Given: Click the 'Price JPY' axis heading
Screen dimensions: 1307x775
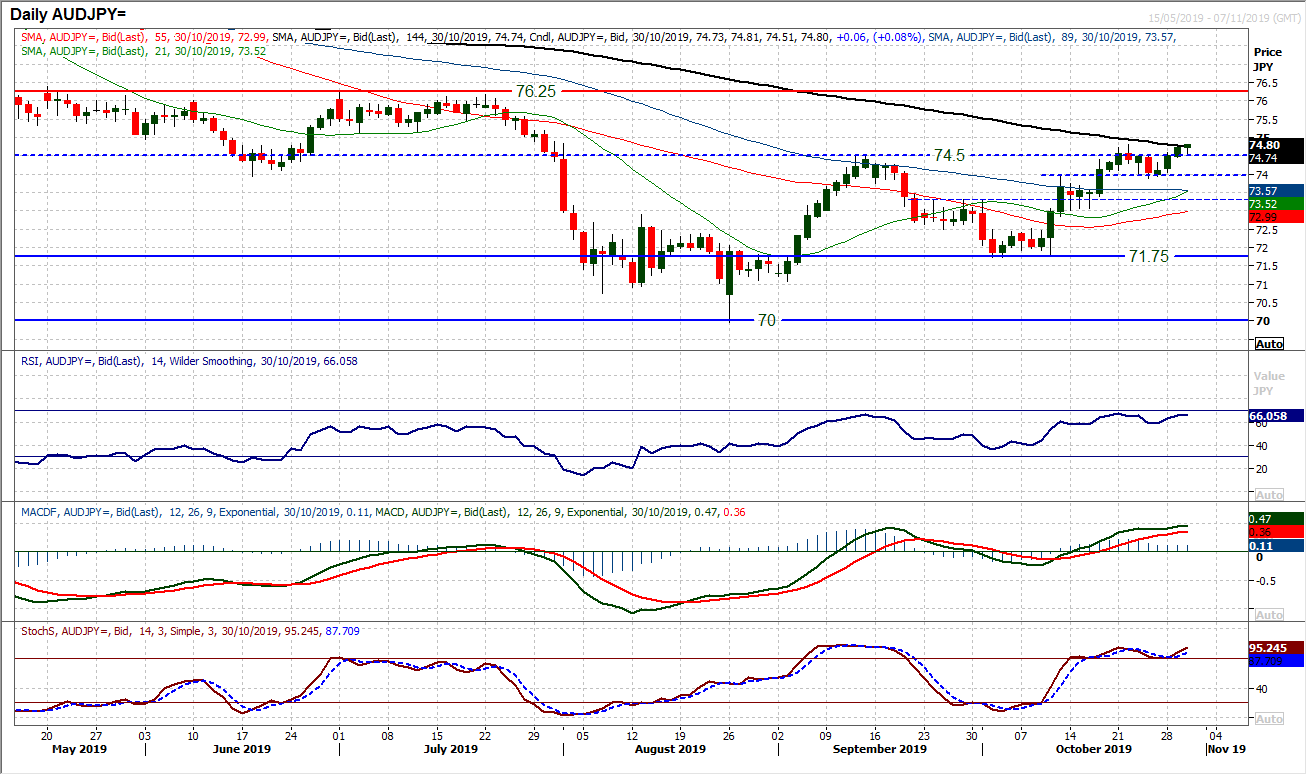Looking at the screenshot, I should coord(1266,59).
